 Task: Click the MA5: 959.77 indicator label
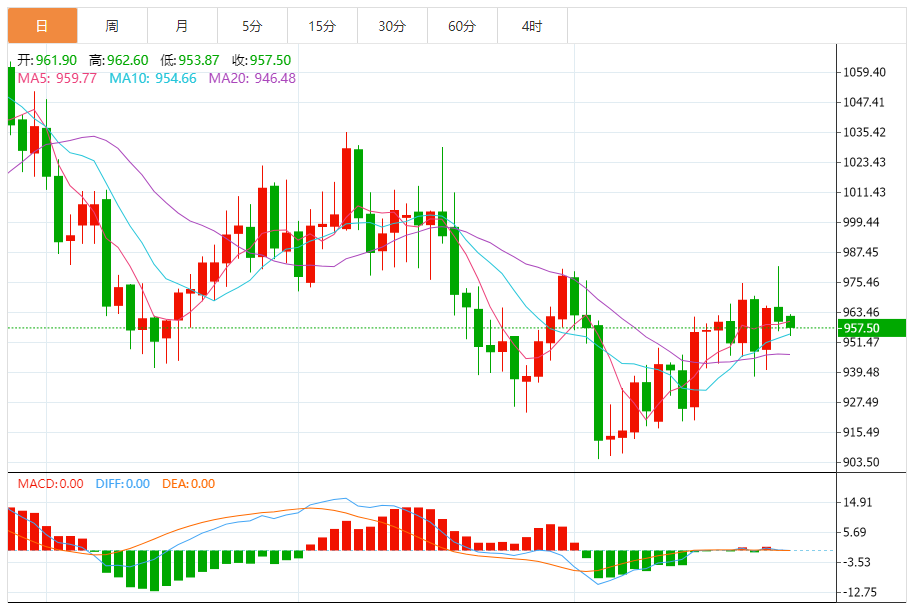(x=57, y=78)
